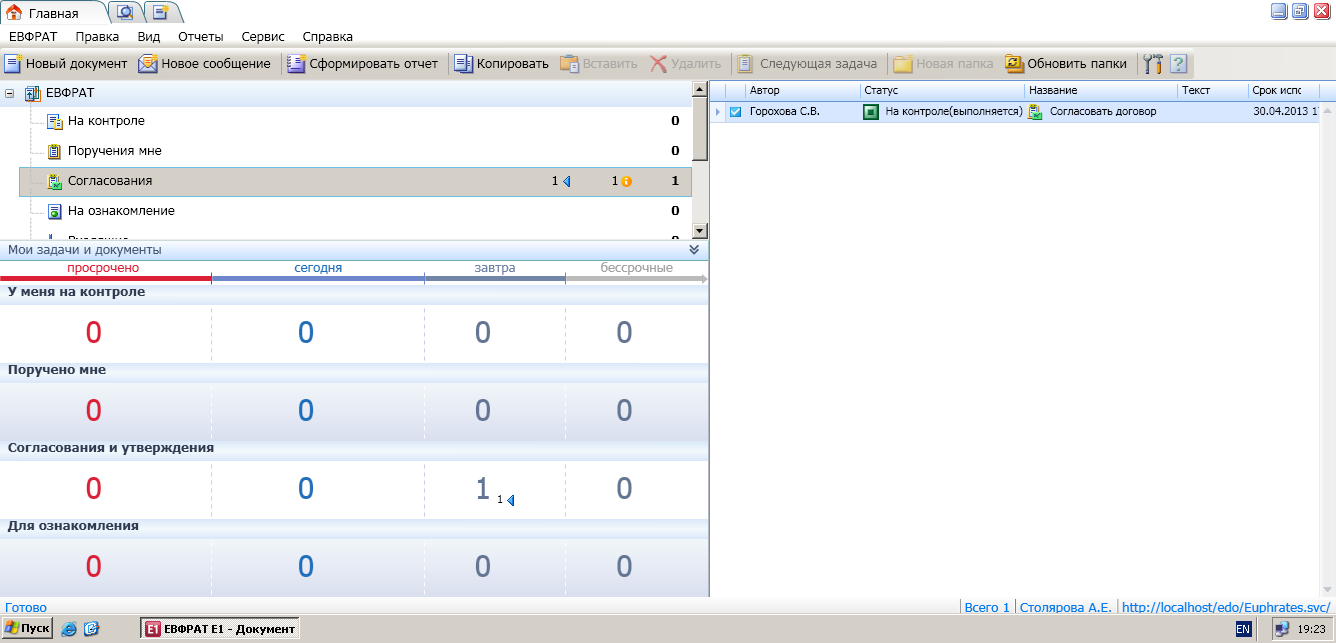Open the На ознакомление folder

point(121,211)
